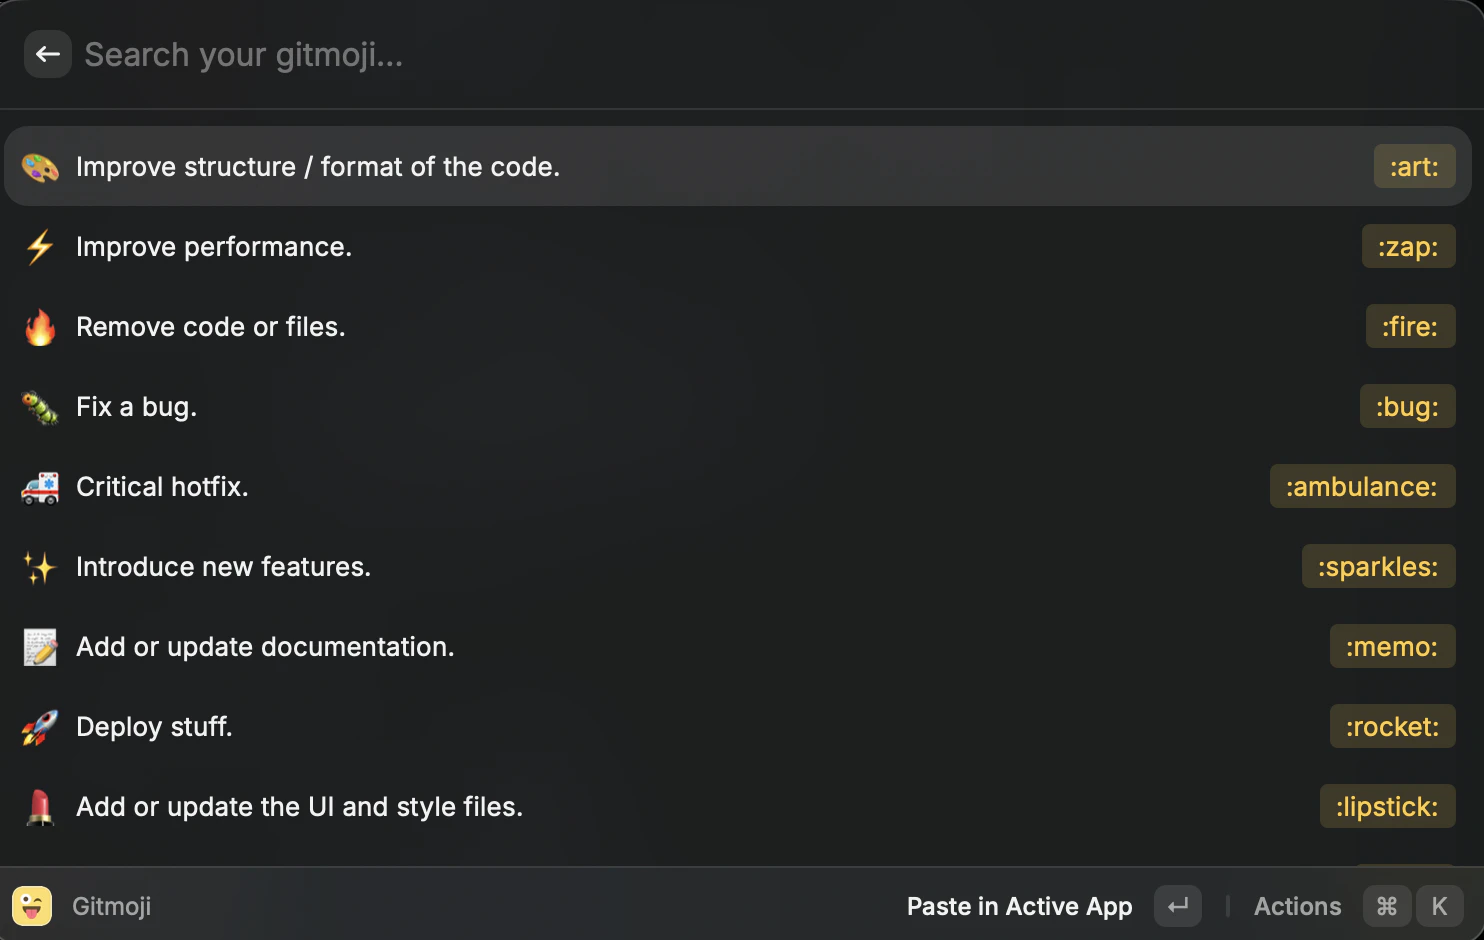Click Paste in Active App action
Image resolution: width=1484 pixels, height=940 pixels.
coord(1019,906)
